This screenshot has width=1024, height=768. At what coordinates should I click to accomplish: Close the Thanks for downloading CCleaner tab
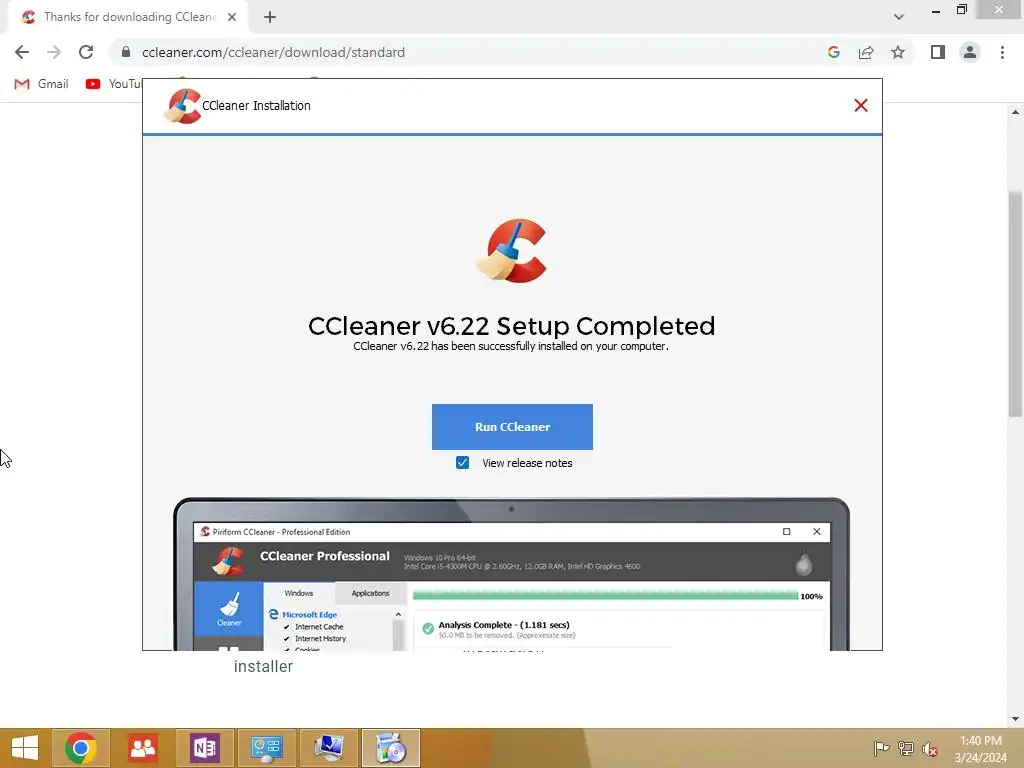click(232, 17)
